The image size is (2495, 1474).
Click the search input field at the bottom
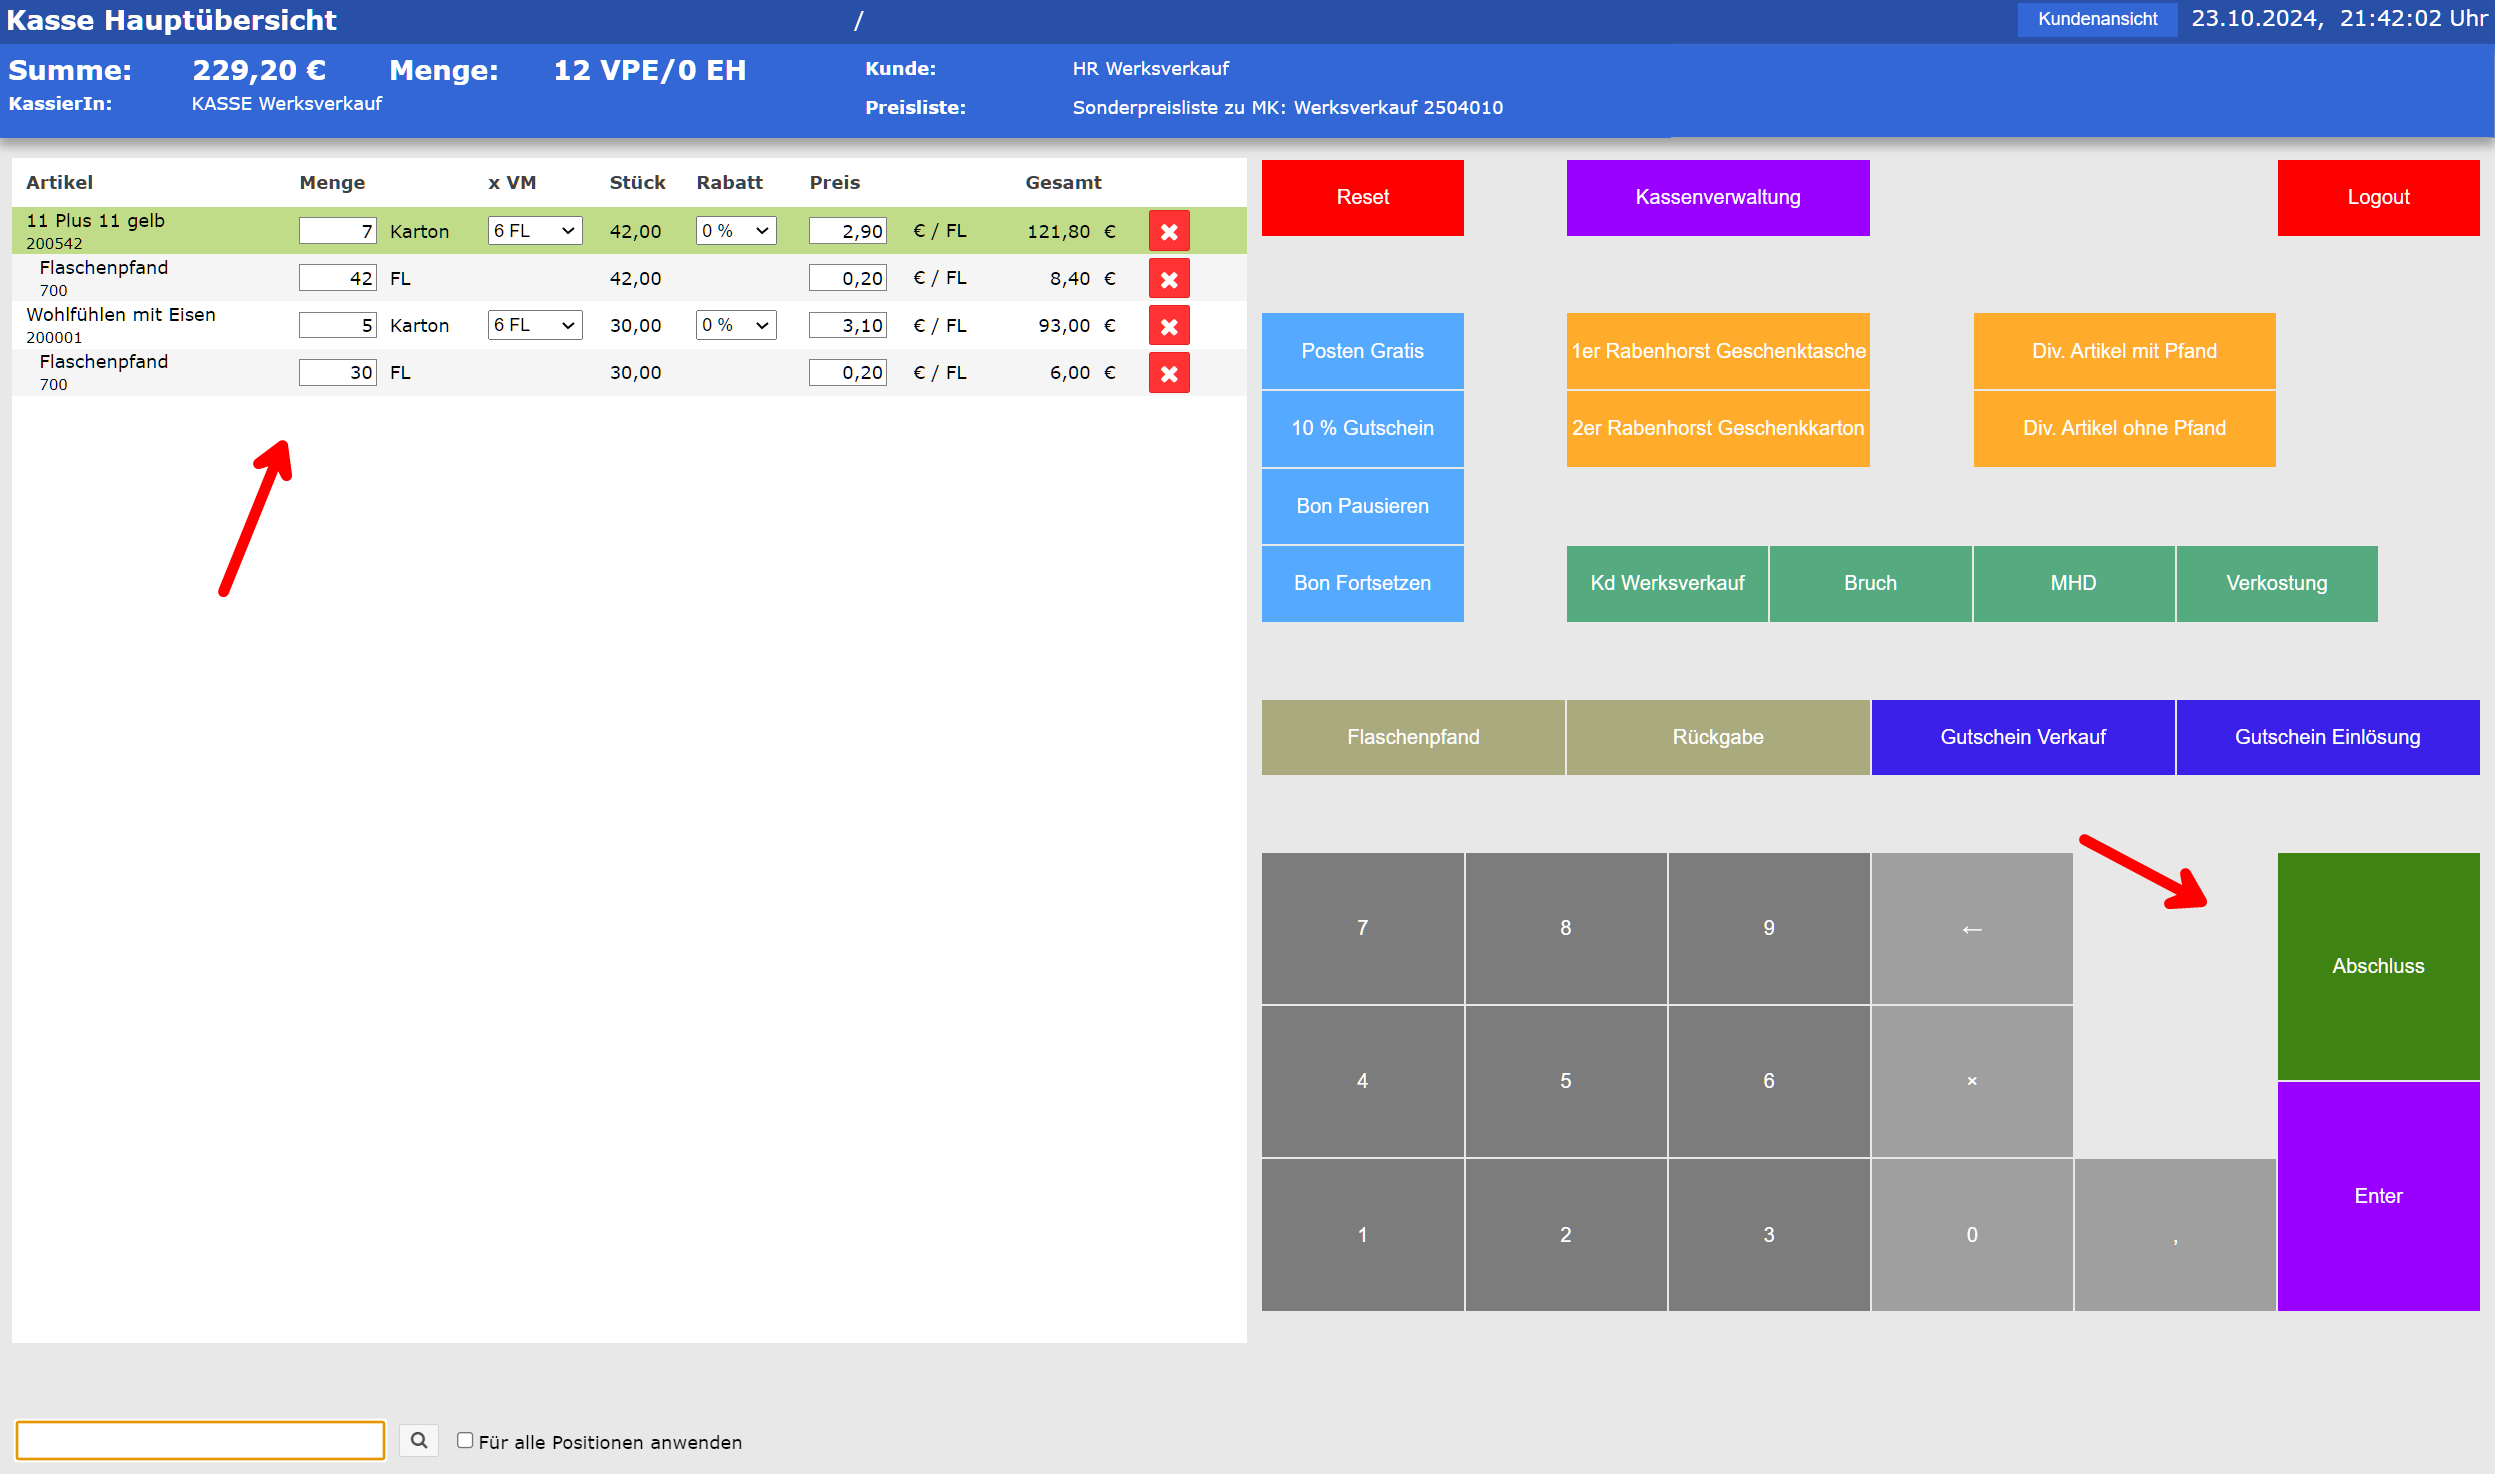(x=200, y=1440)
